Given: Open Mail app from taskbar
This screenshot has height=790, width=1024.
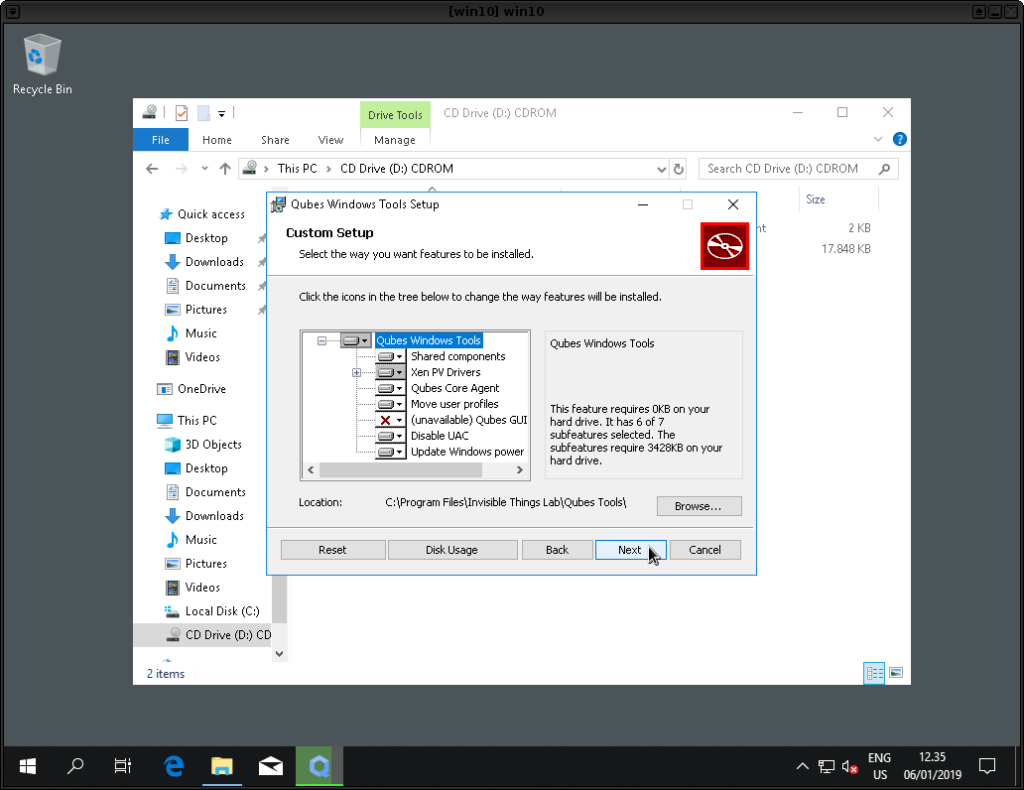Looking at the screenshot, I should click(x=270, y=766).
